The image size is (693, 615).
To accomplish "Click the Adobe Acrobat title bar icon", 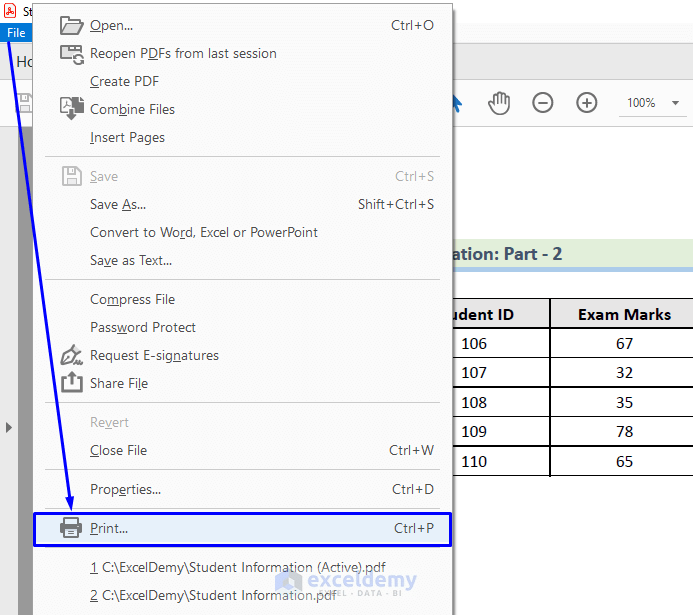I will tap(10, 11).
